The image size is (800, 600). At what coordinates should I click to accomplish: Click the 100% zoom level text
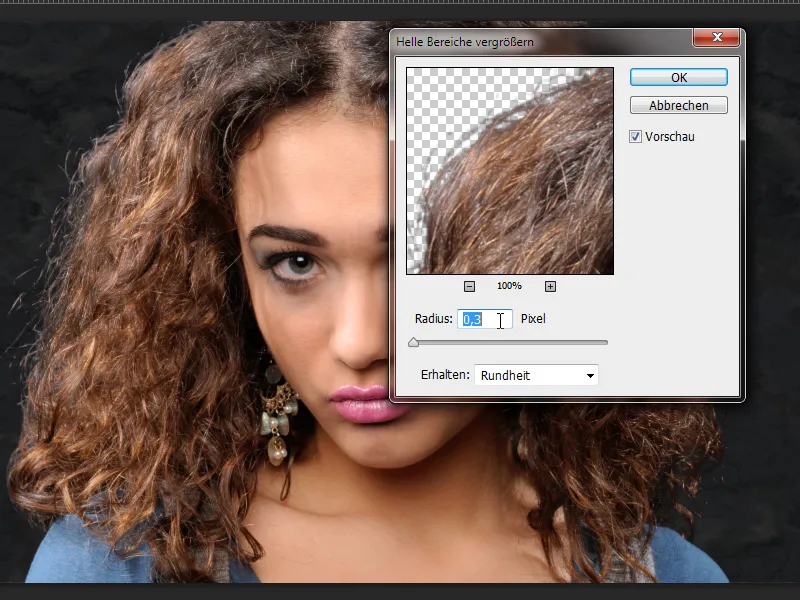point(509,286)
